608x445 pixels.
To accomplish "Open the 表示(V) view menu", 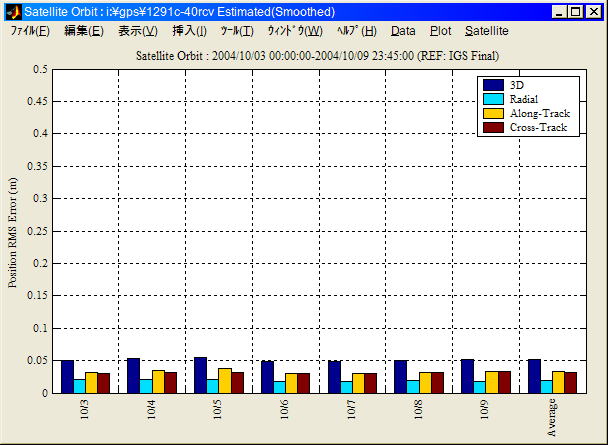I will 138,31.
